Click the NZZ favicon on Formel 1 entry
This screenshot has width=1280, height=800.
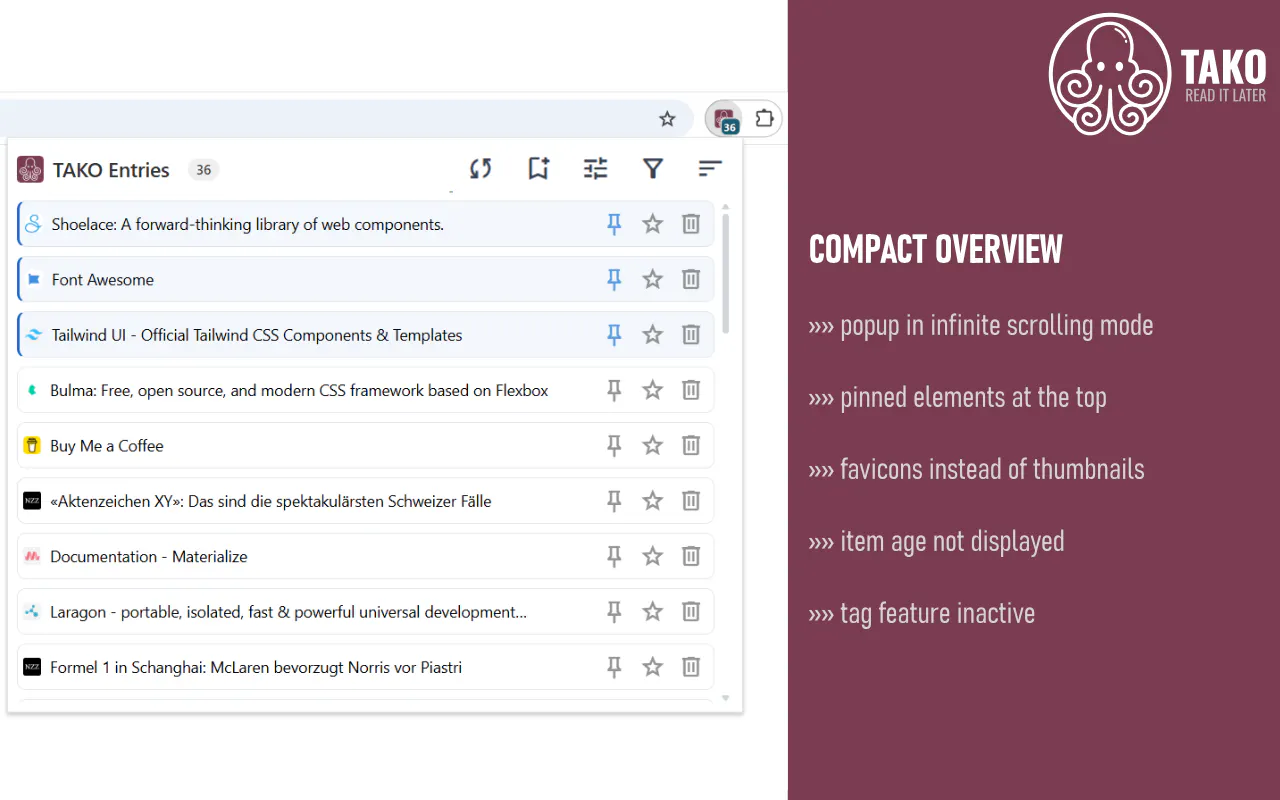[x=32, y=667]
